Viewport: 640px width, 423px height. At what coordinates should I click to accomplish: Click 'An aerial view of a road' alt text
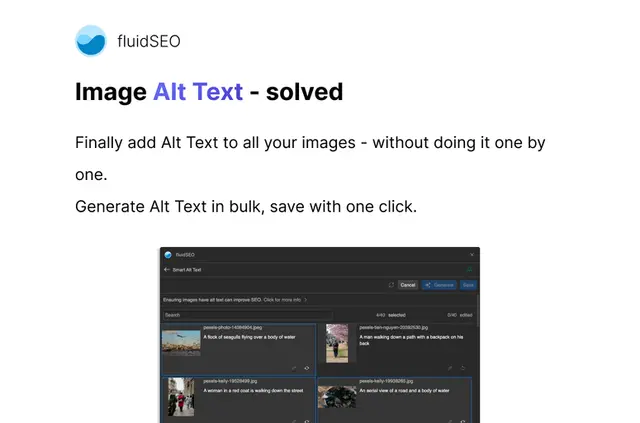pyautogui.click(x=404, y=391)
